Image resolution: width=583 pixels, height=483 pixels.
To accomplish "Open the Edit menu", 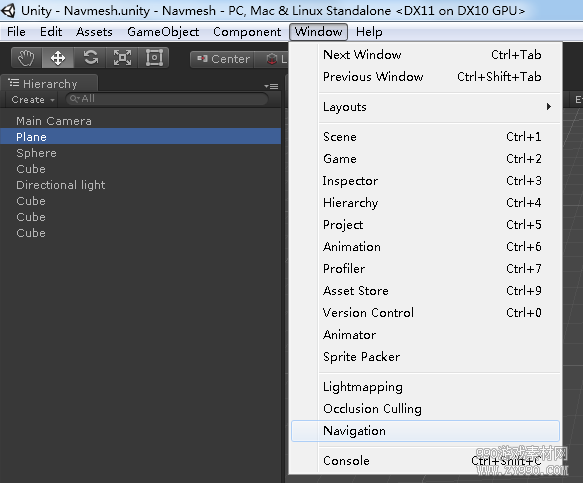I will 51,32.
